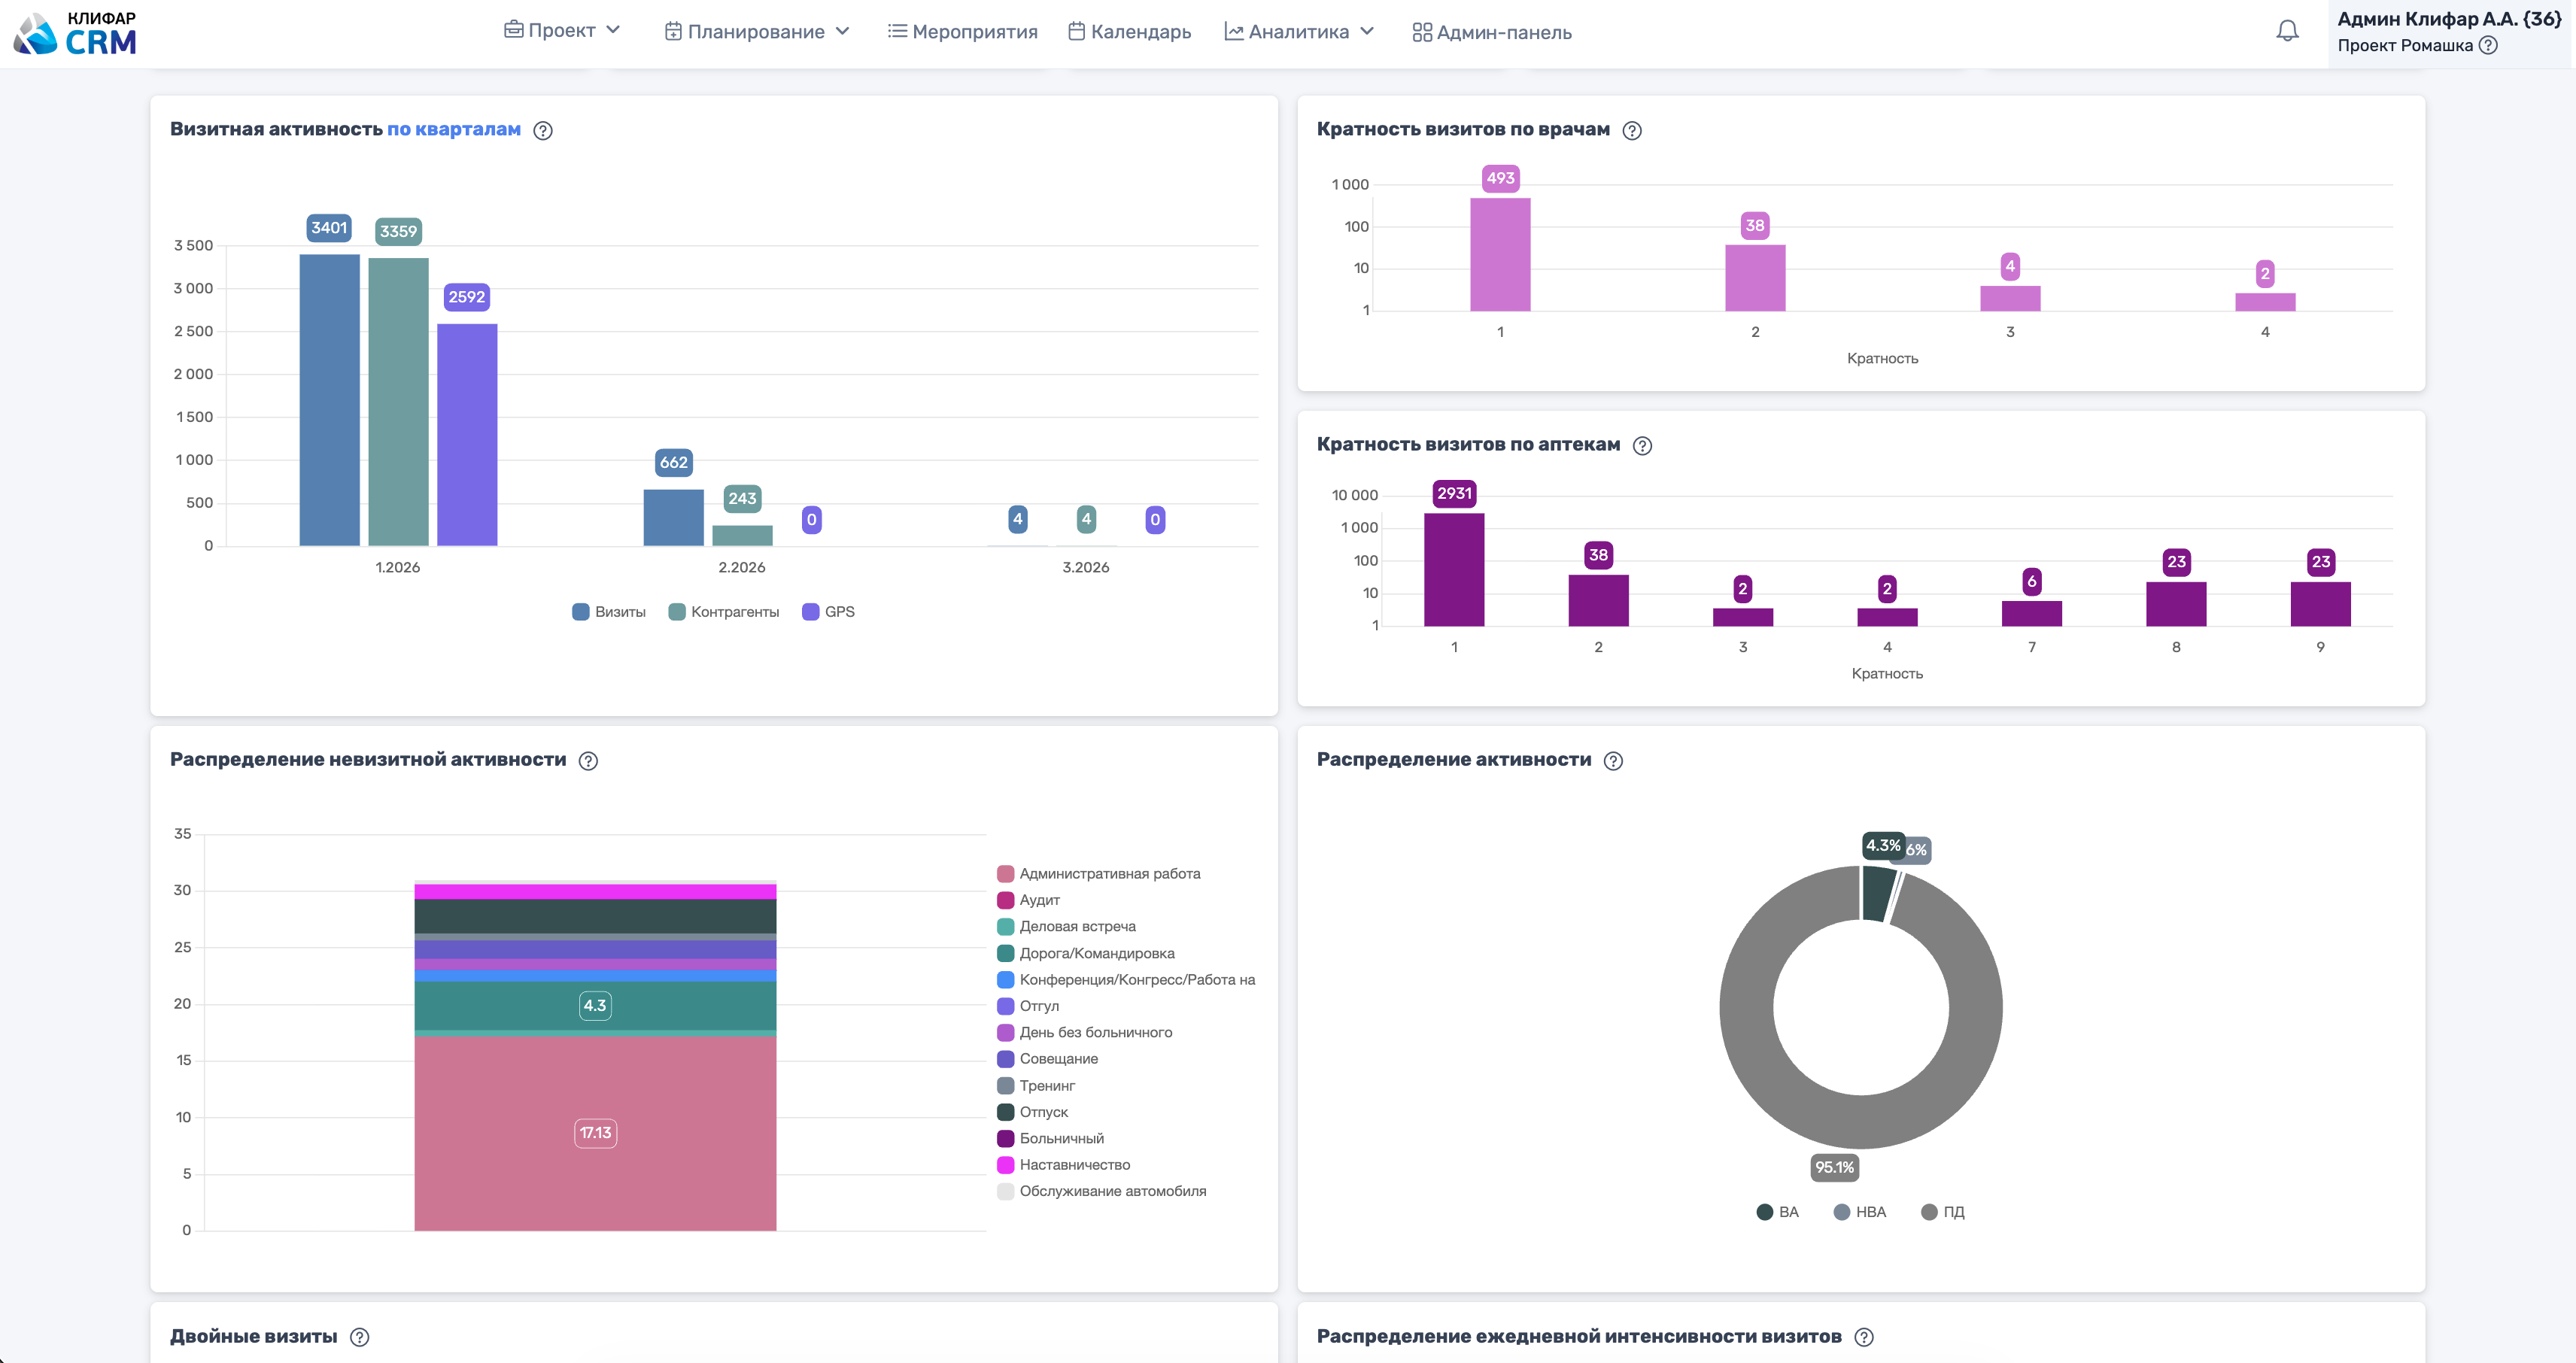Screen dimensions: 2576x1363
Task: Click the planning icon beside Планирование
Action: 673,31
